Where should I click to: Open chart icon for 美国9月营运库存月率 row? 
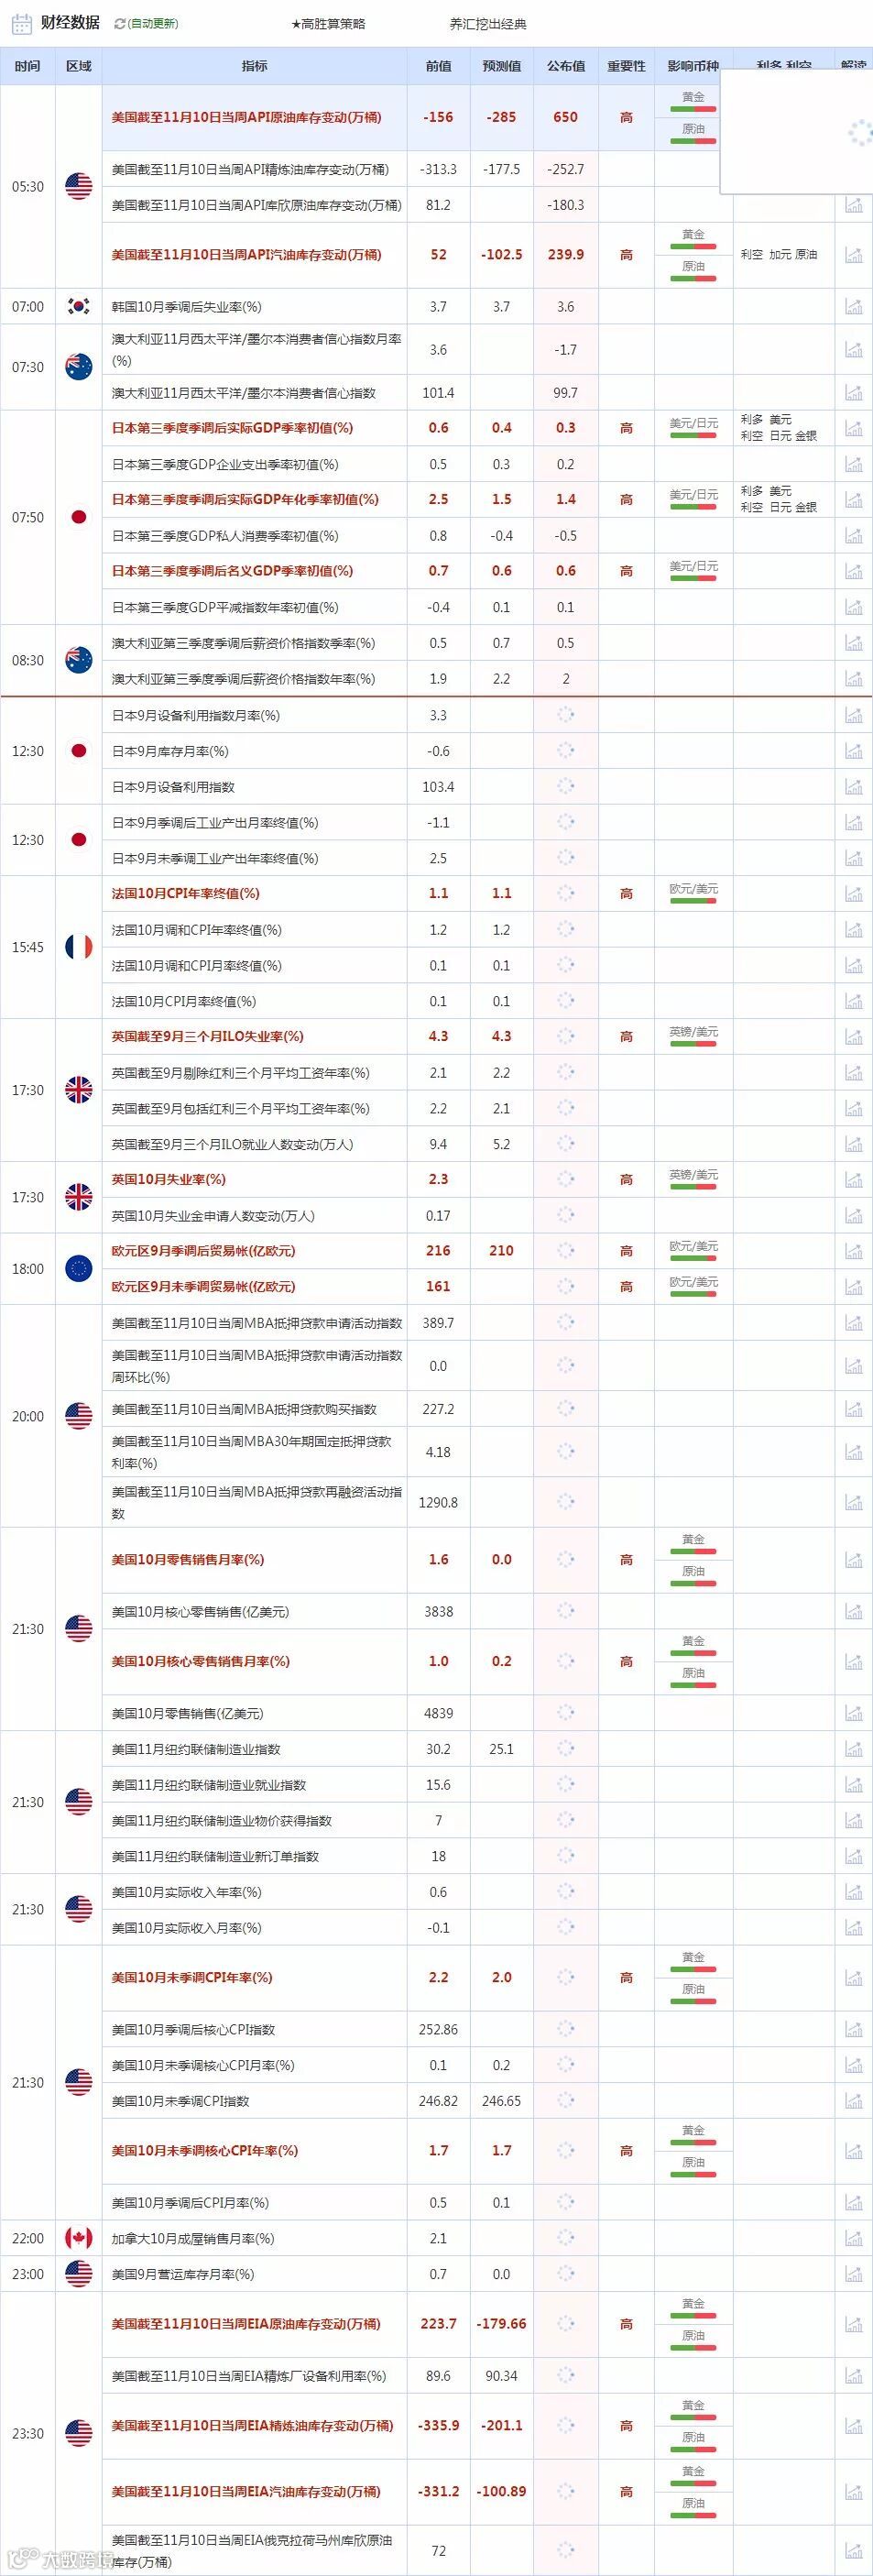pos(853,2274)
